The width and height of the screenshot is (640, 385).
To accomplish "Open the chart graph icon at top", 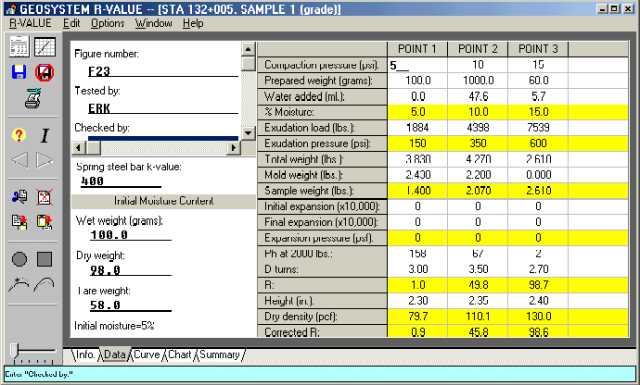I will tap(45, 47).
